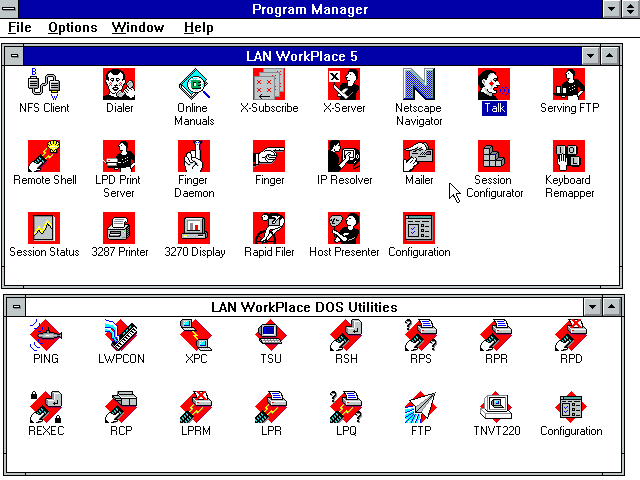Viewport: 640px width, 480px height.
Task: Select the RPD utility icon
Action: (571, 335)
